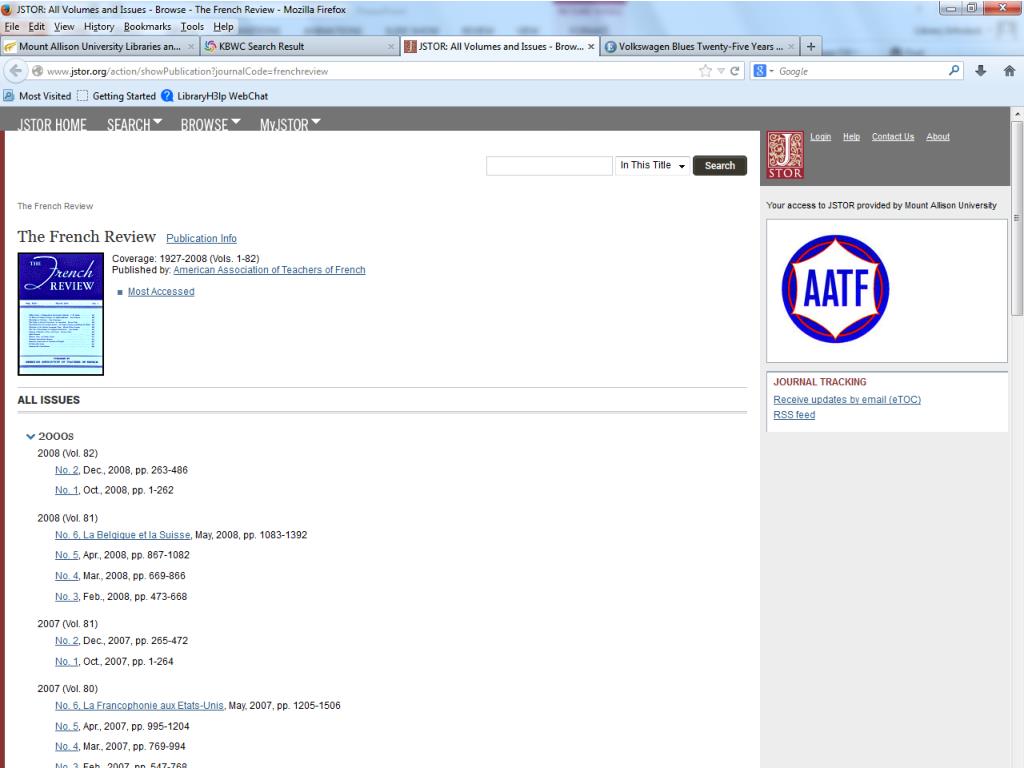Screen dimensions: 1024x768
Task: Open No. 1, Oct. 2008 issue
Action: 67,490
